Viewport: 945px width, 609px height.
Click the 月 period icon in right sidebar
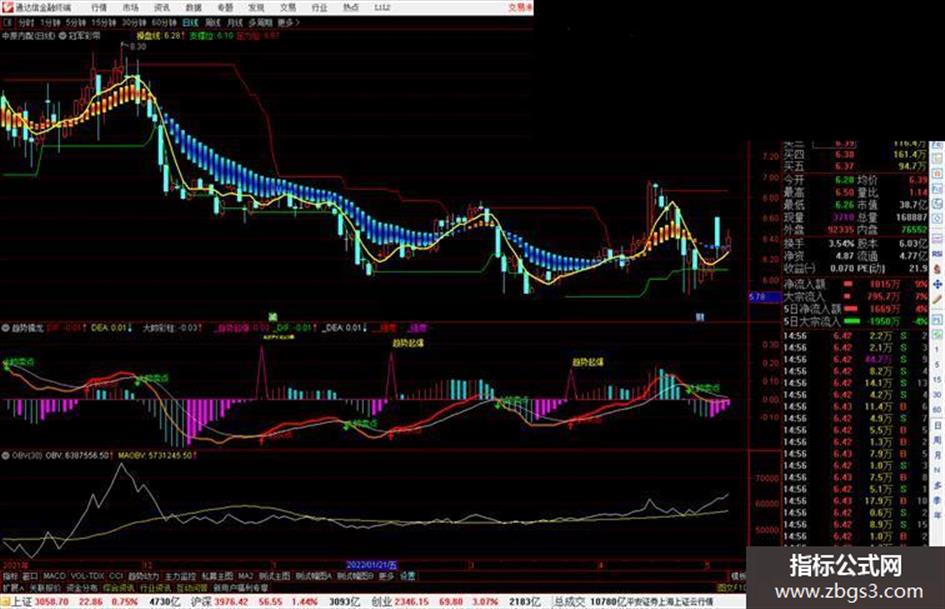tap(938, 455)
